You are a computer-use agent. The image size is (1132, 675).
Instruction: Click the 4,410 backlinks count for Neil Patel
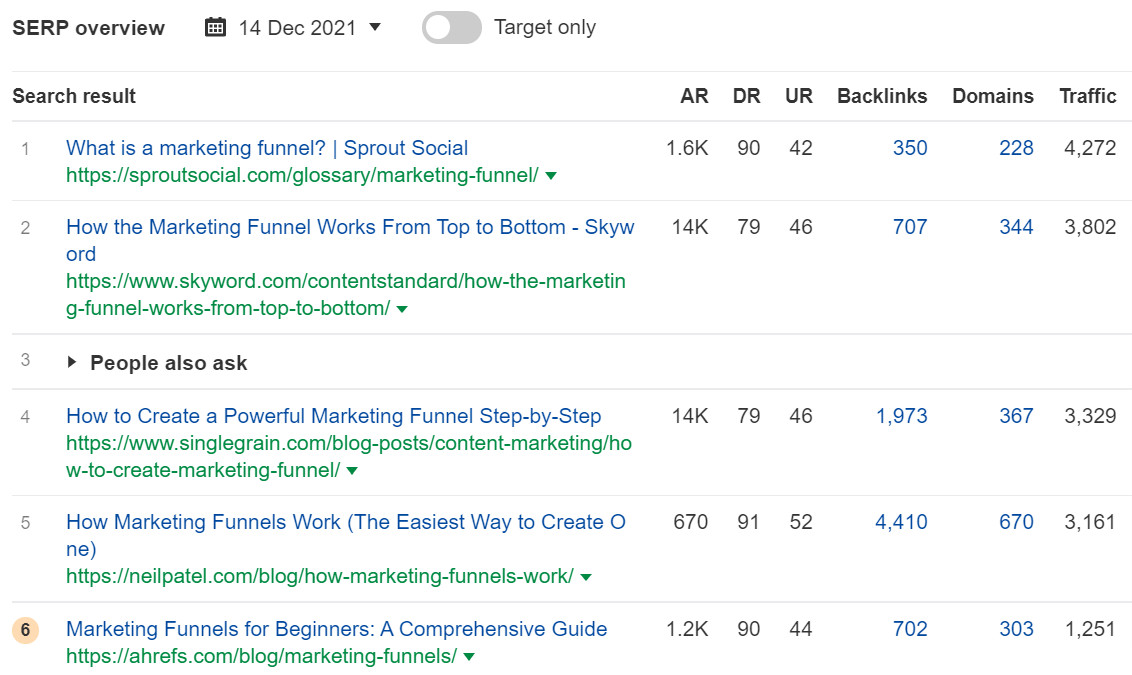click(901, 522)
